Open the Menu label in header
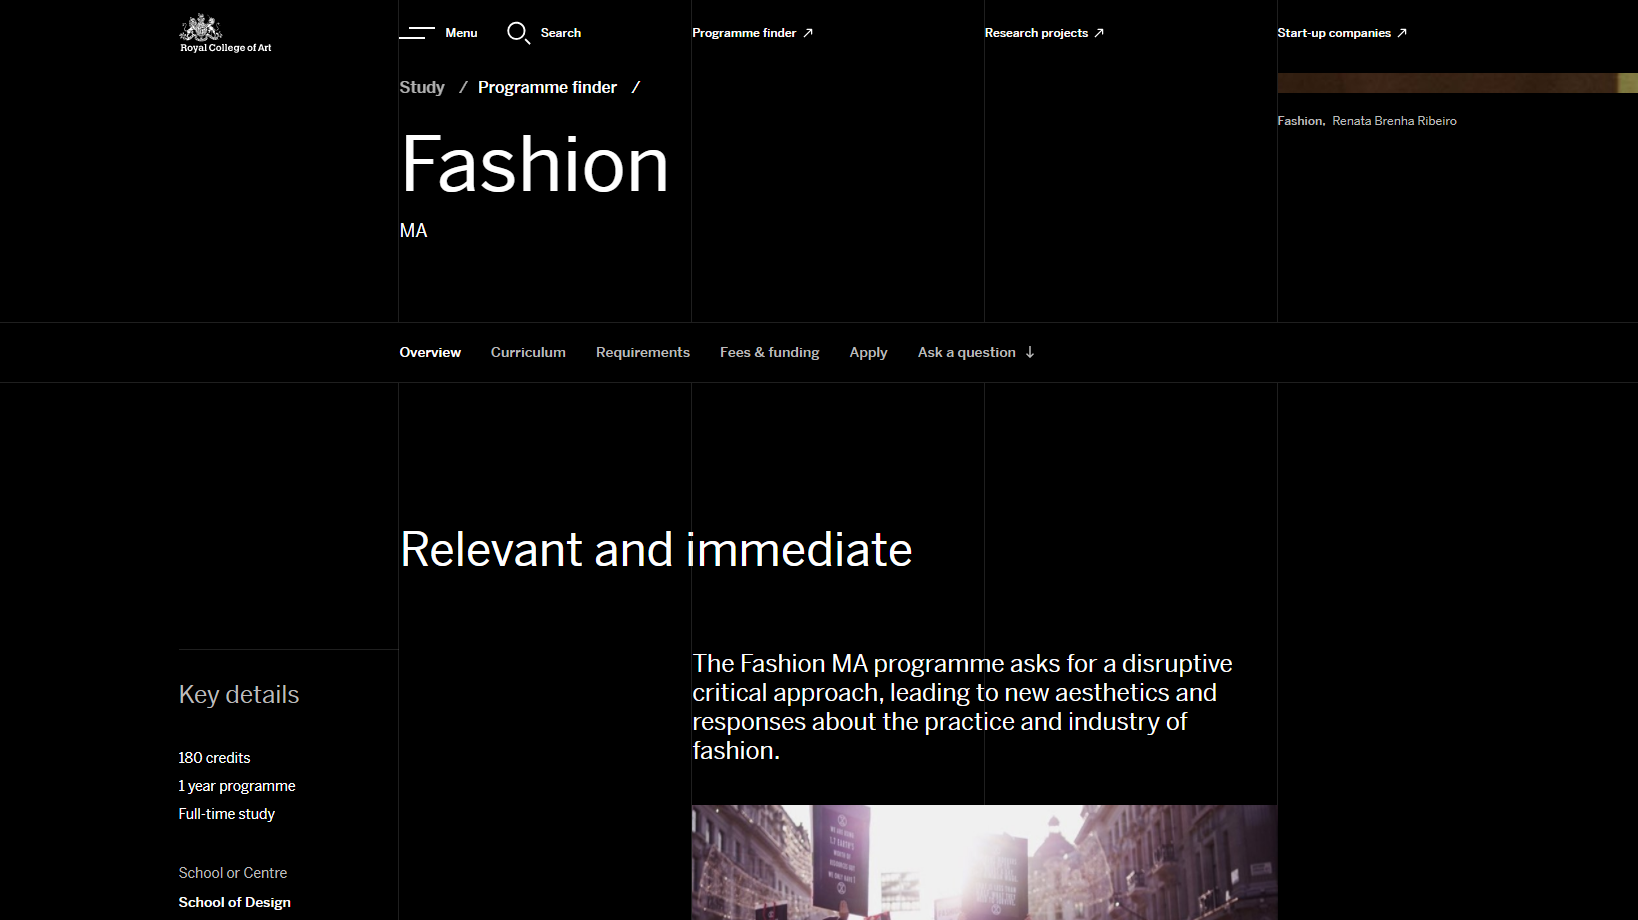 coord(461,33)
